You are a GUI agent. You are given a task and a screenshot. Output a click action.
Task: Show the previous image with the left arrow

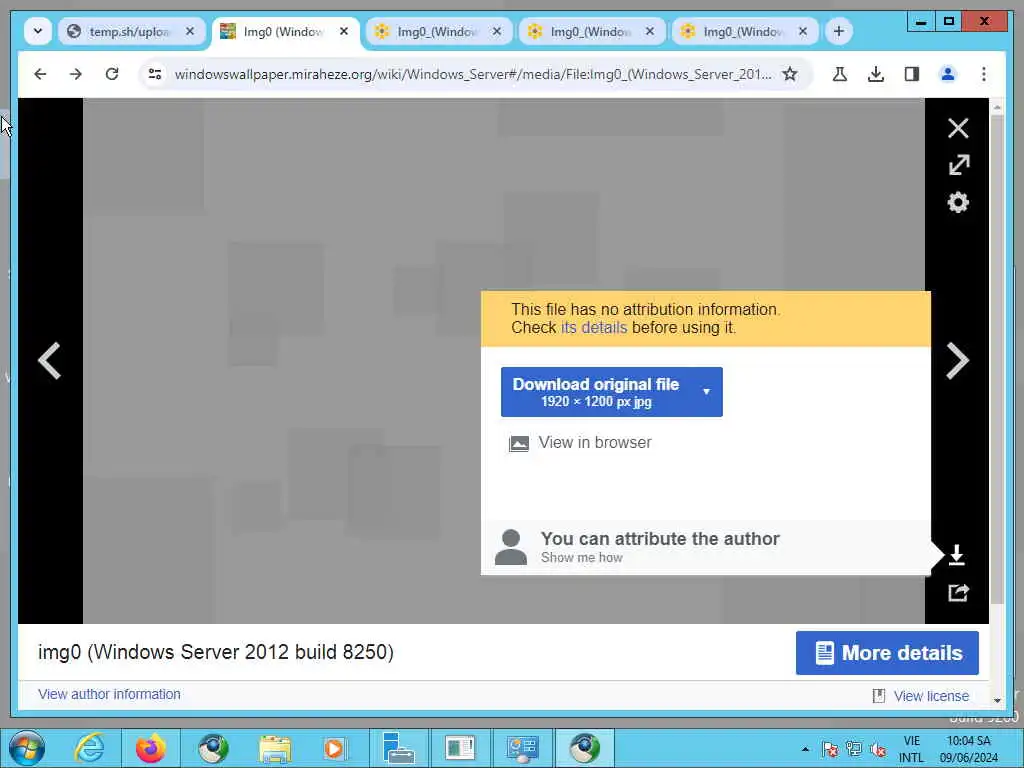click(x=50, y=360)
